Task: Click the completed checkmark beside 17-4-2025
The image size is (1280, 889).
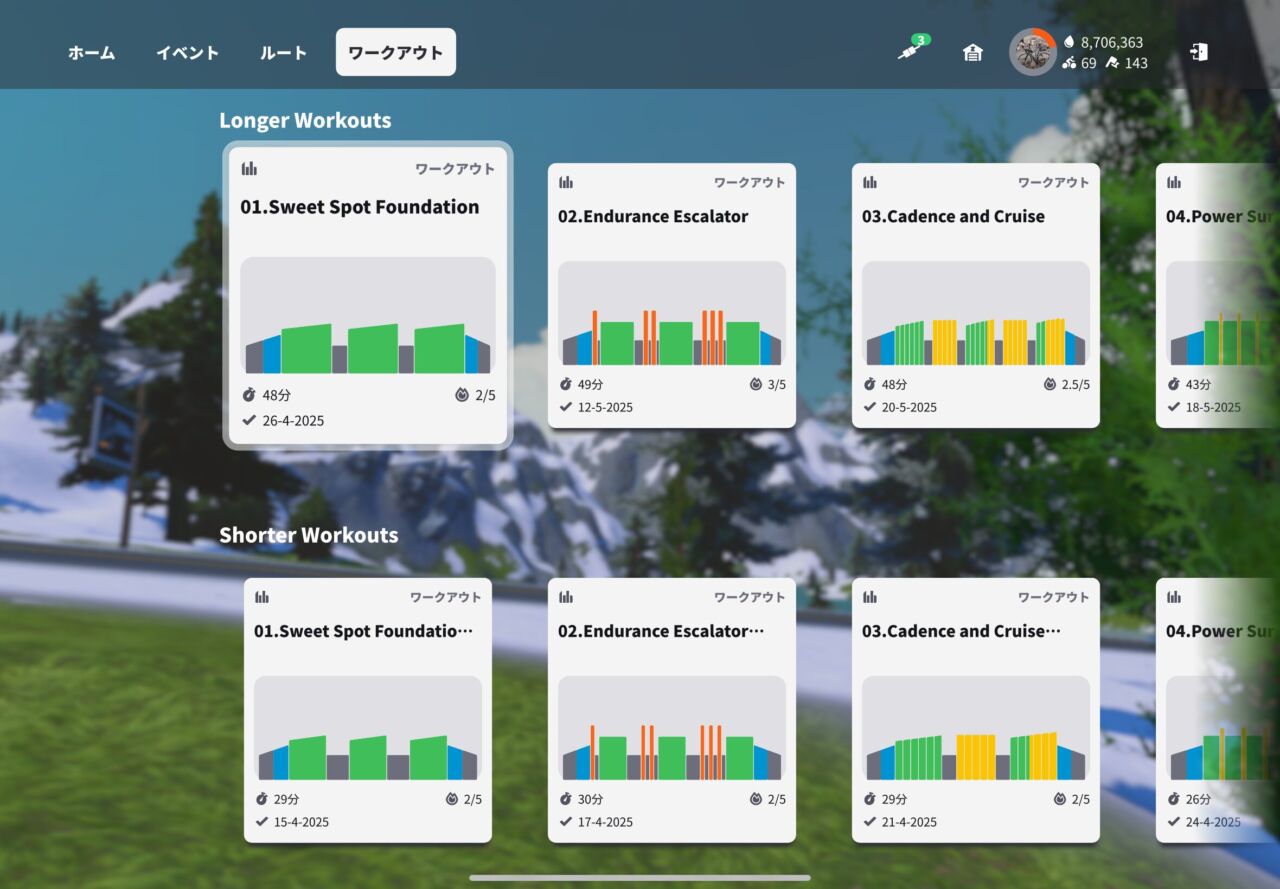Action: (x=566, y=822)
